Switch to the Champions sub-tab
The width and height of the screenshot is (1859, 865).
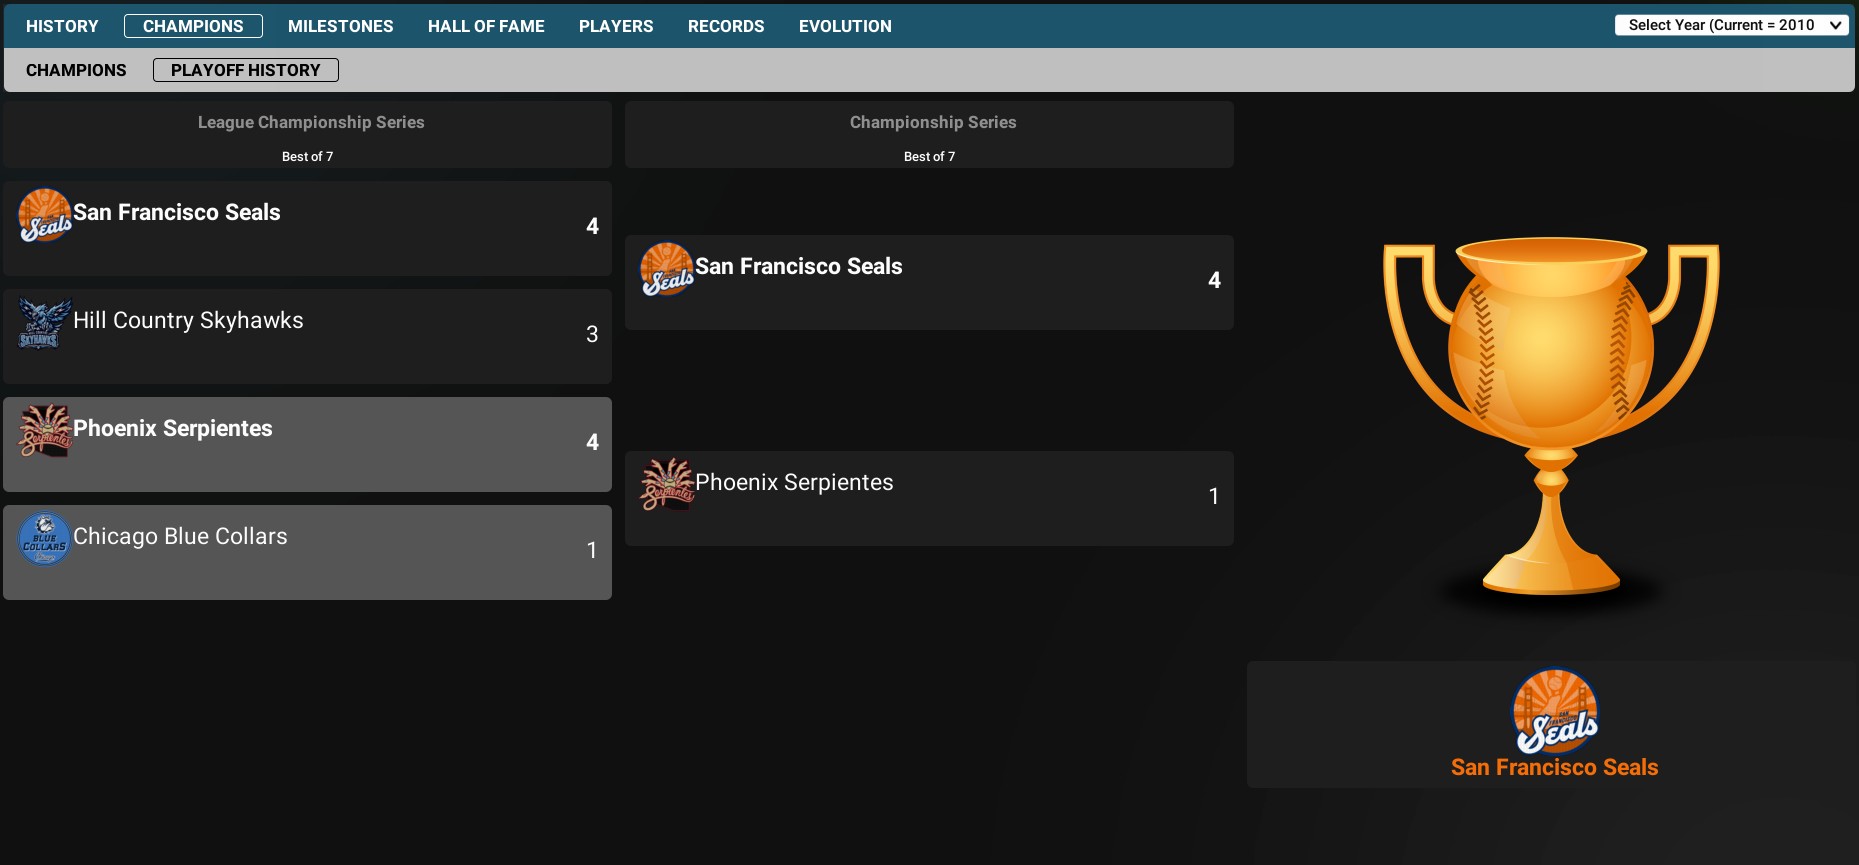pos(76,70)
